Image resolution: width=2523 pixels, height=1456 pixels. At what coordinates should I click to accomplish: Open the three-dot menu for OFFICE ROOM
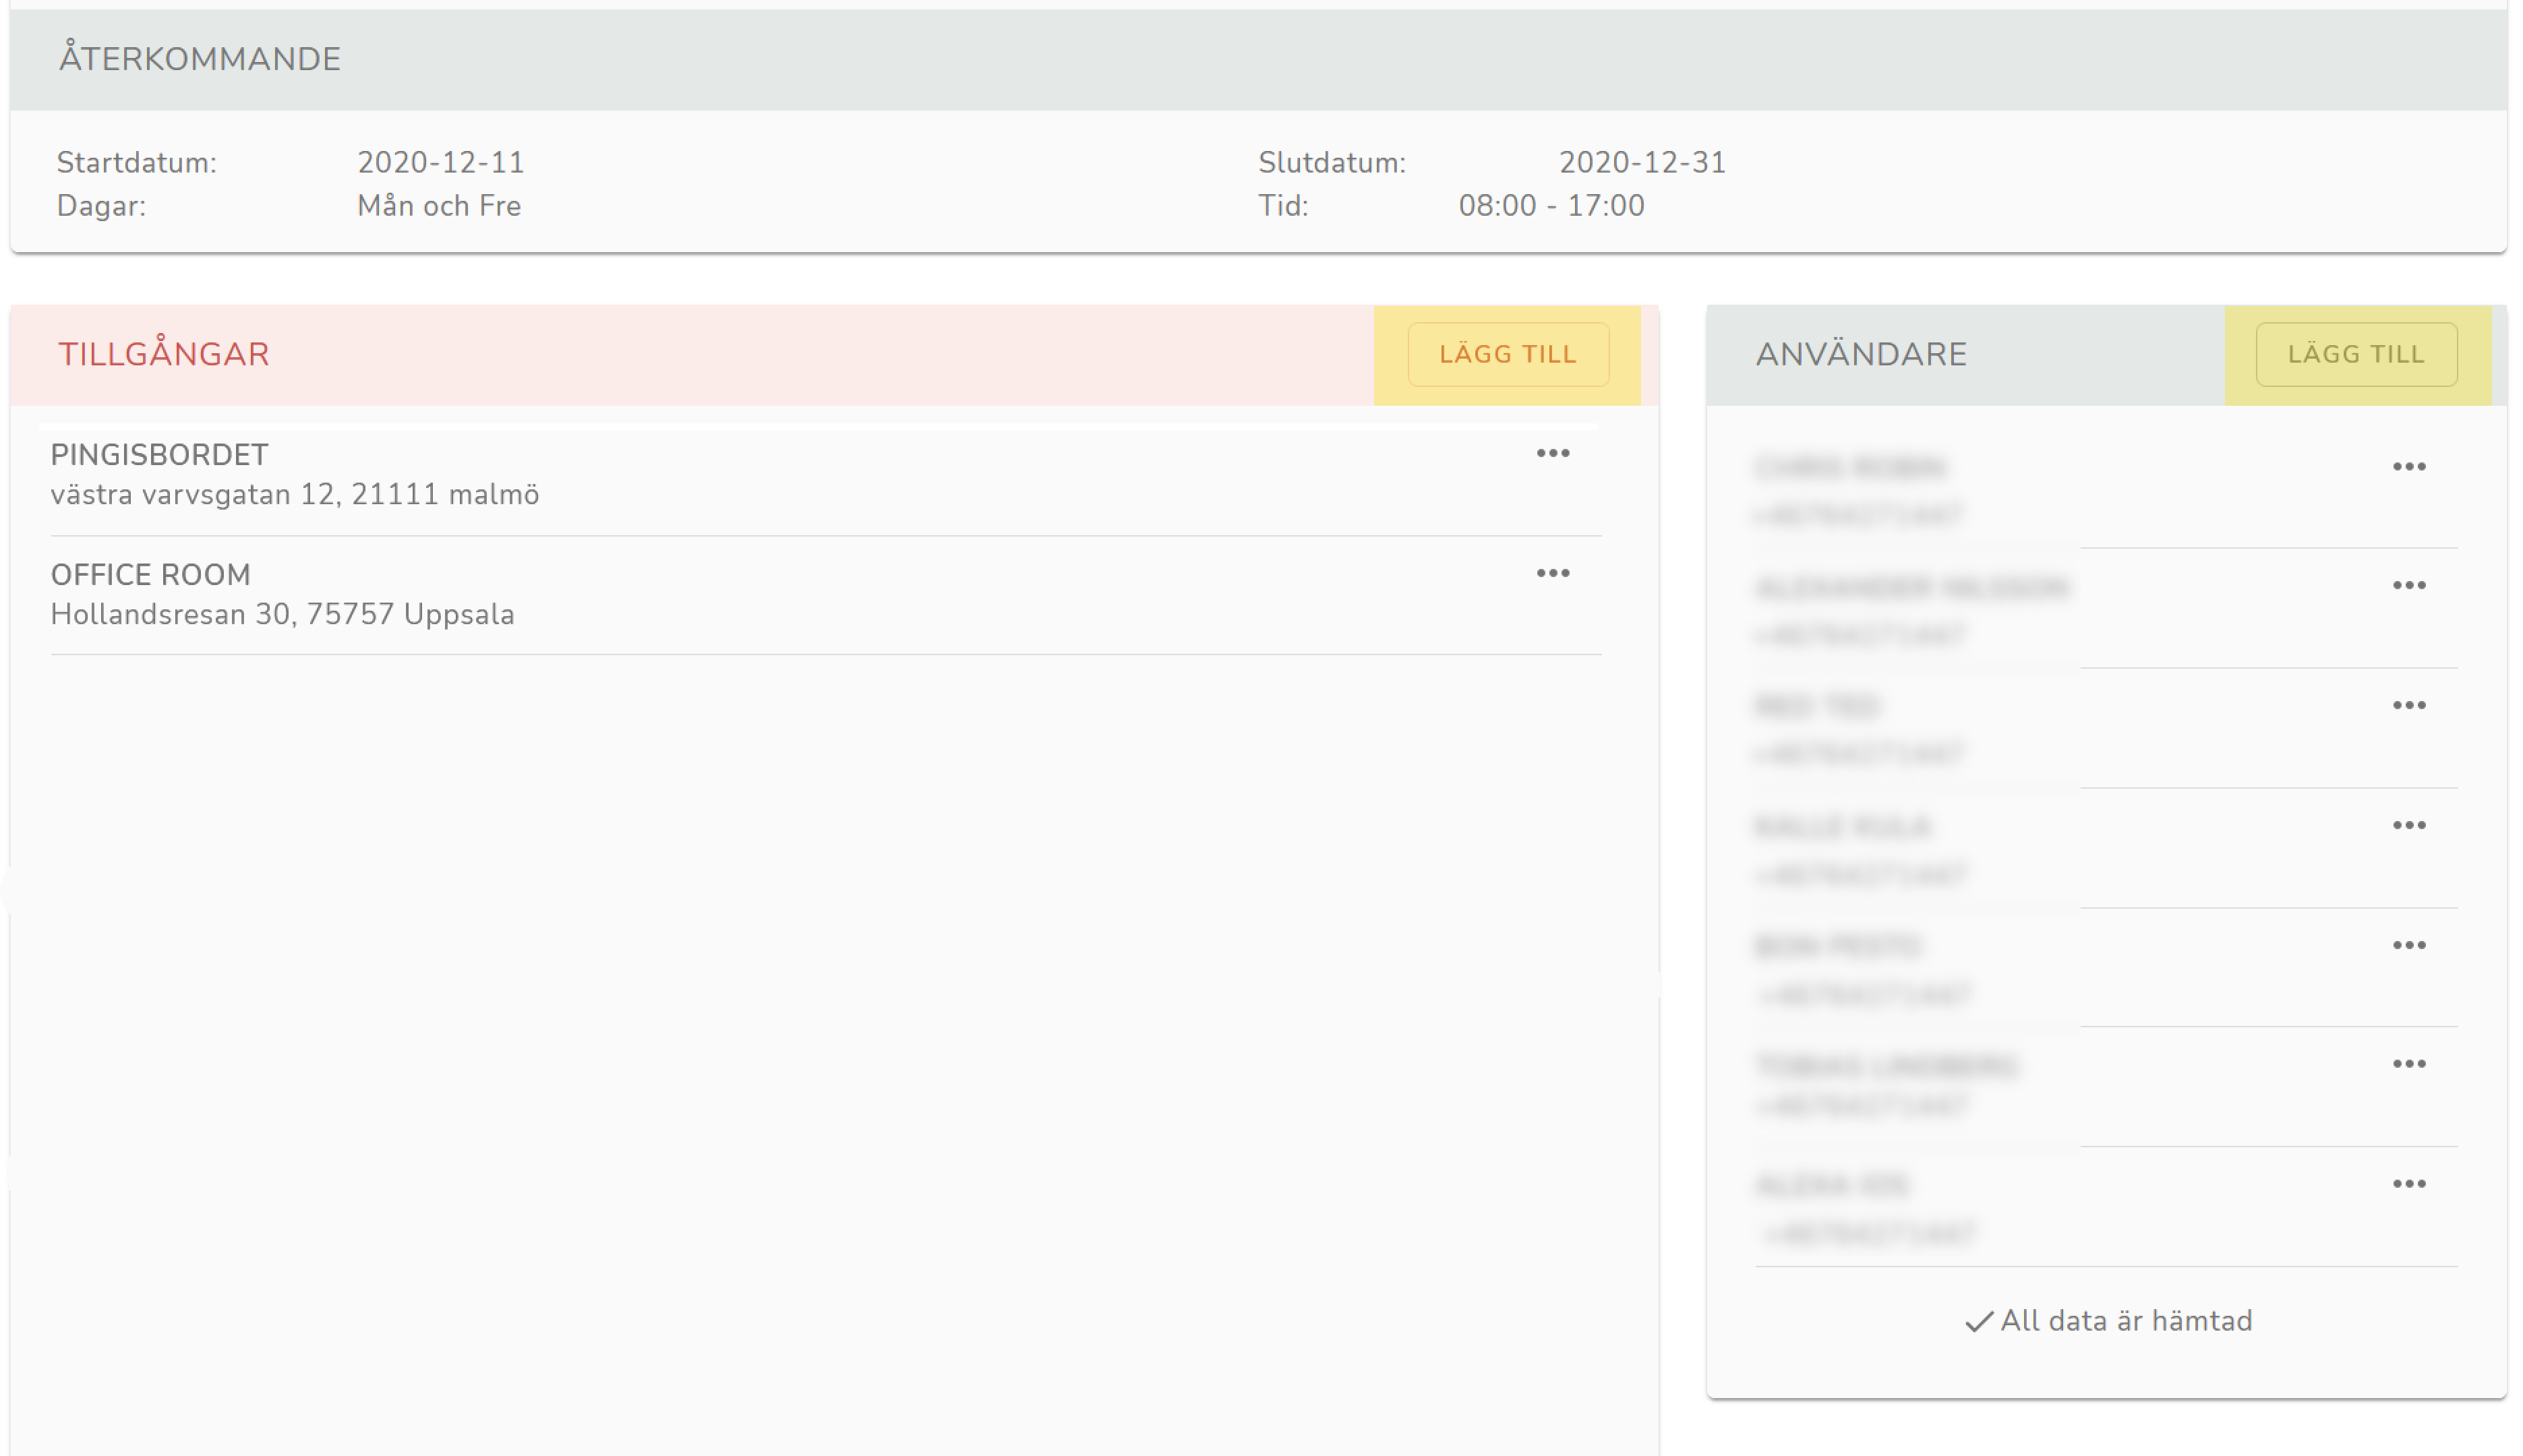point(1552,573)
